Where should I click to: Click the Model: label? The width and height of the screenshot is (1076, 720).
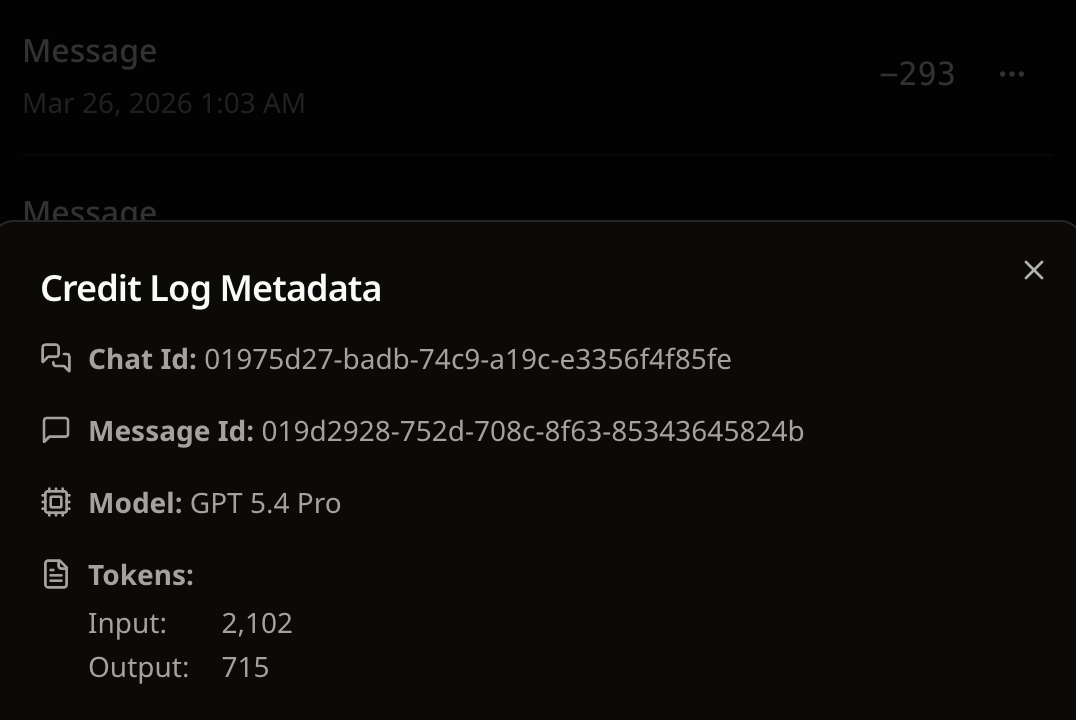pos(136,503)
